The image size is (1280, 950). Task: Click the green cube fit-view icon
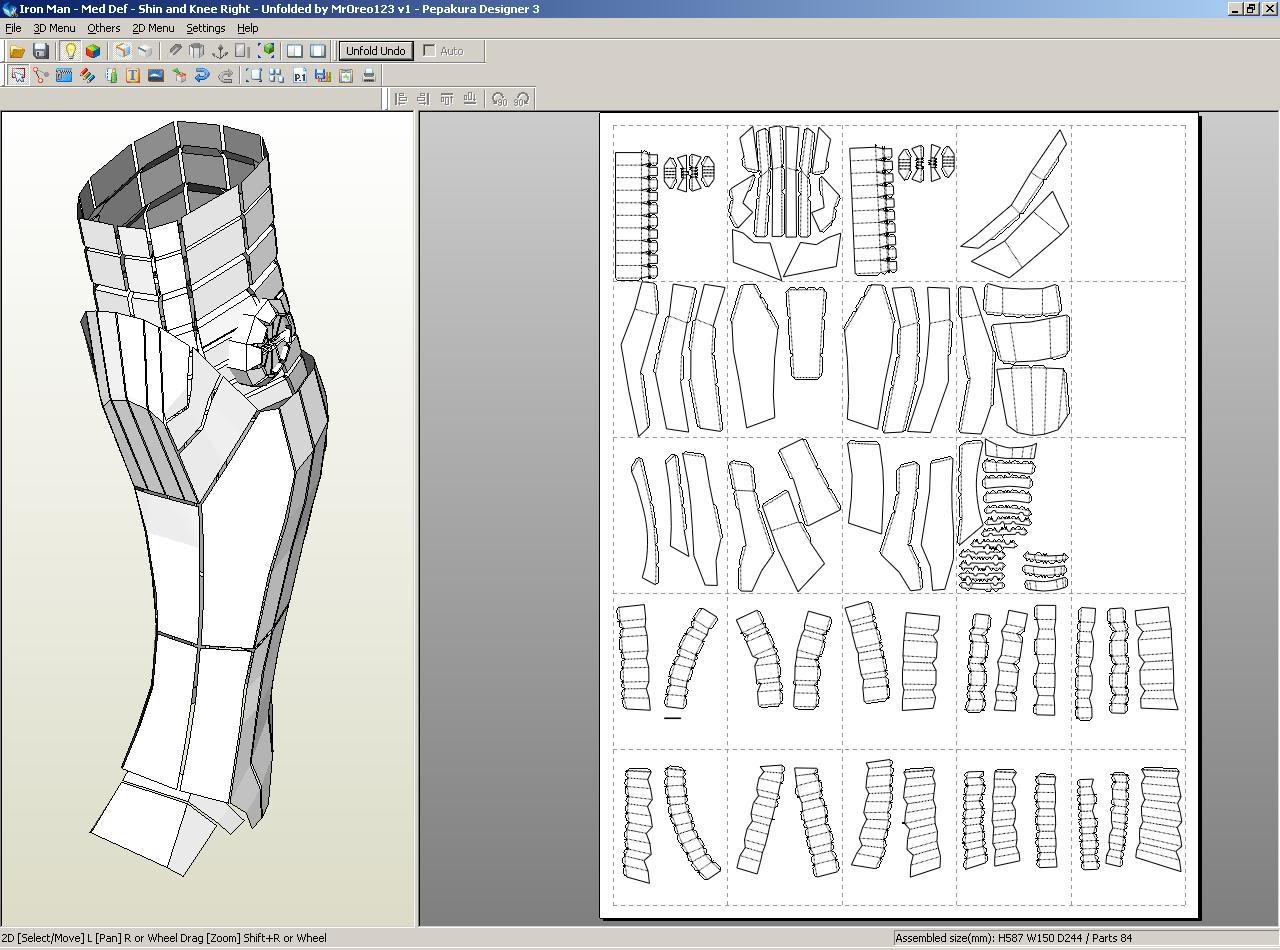click(266, 51)
